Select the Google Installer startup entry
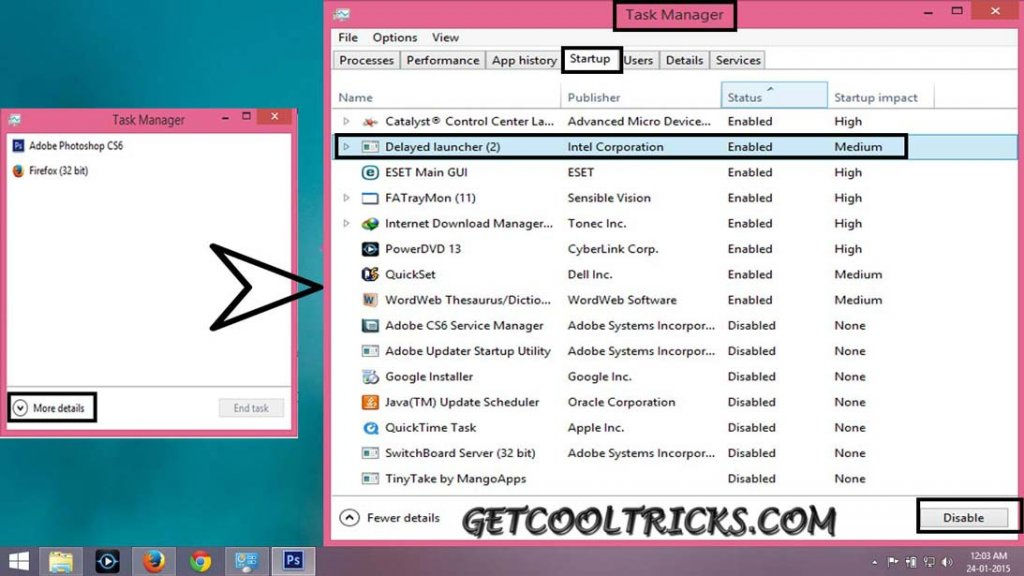The image size is (1024, 576). 675,376
